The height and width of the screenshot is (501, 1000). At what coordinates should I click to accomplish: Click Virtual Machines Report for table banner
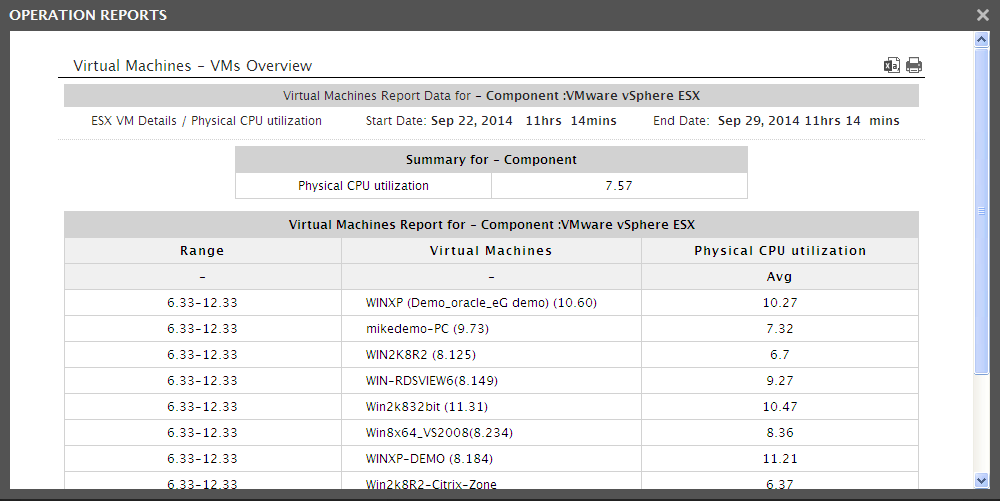(x=491, y=224)
